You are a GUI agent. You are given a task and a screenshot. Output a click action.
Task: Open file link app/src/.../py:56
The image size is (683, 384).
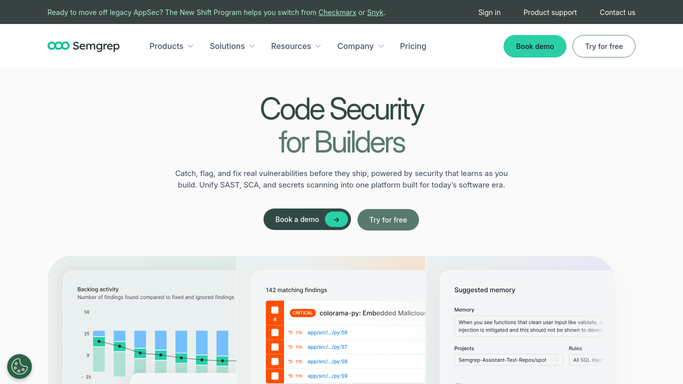point(327,333)
